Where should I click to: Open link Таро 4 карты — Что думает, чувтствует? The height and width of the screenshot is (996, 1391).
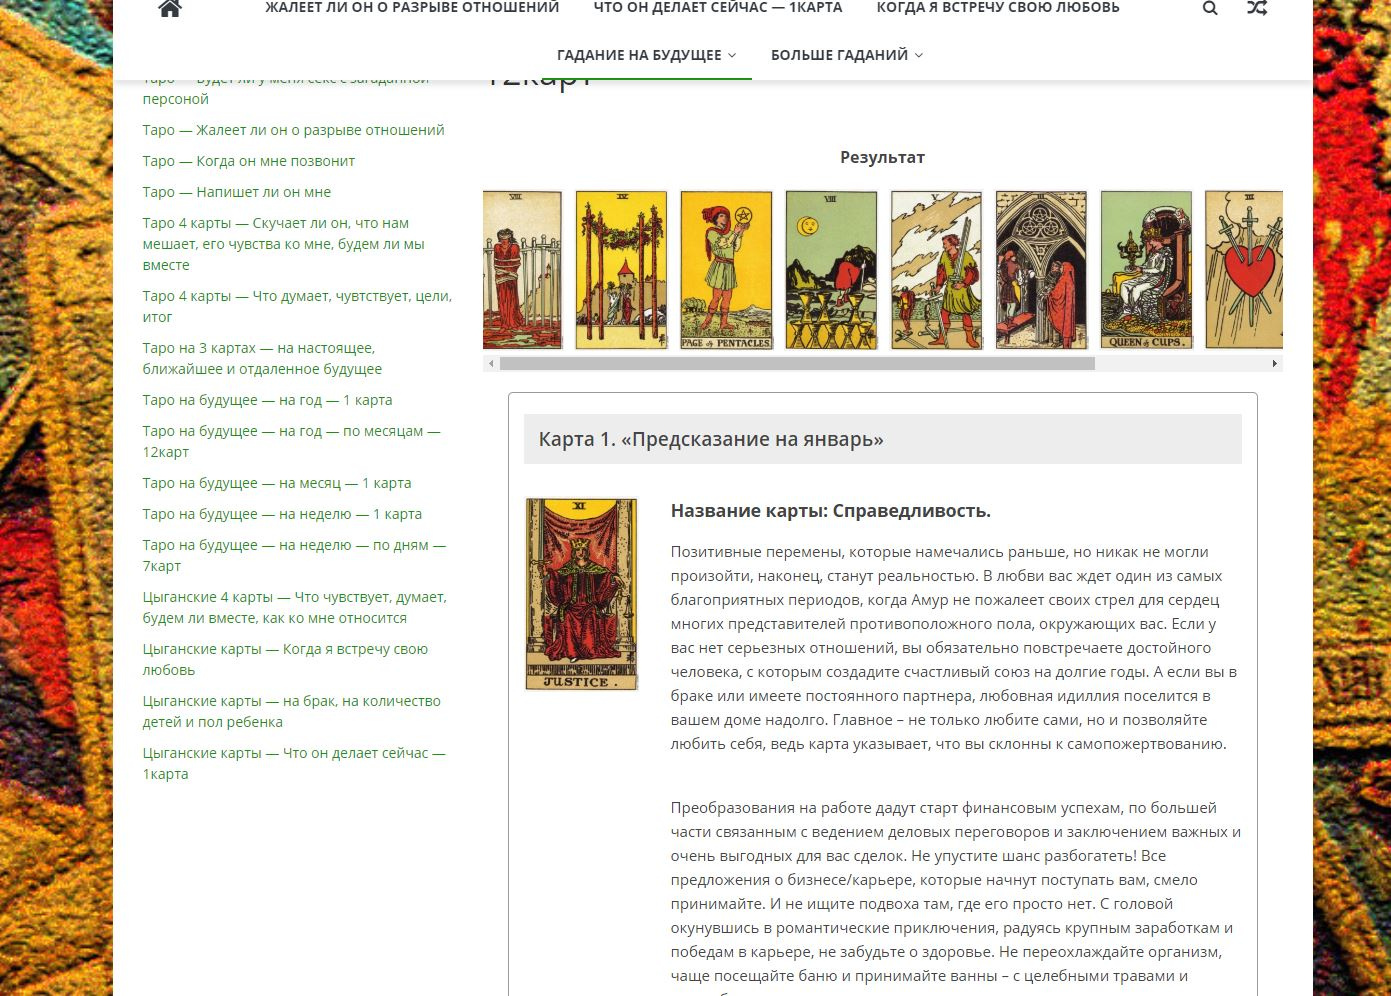click(297, 306)
